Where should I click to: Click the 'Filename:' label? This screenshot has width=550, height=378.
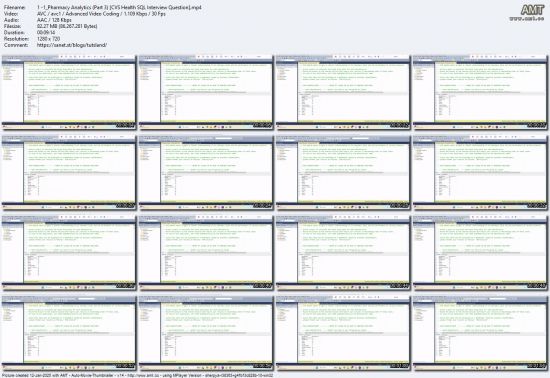click(x=15, y=7)
